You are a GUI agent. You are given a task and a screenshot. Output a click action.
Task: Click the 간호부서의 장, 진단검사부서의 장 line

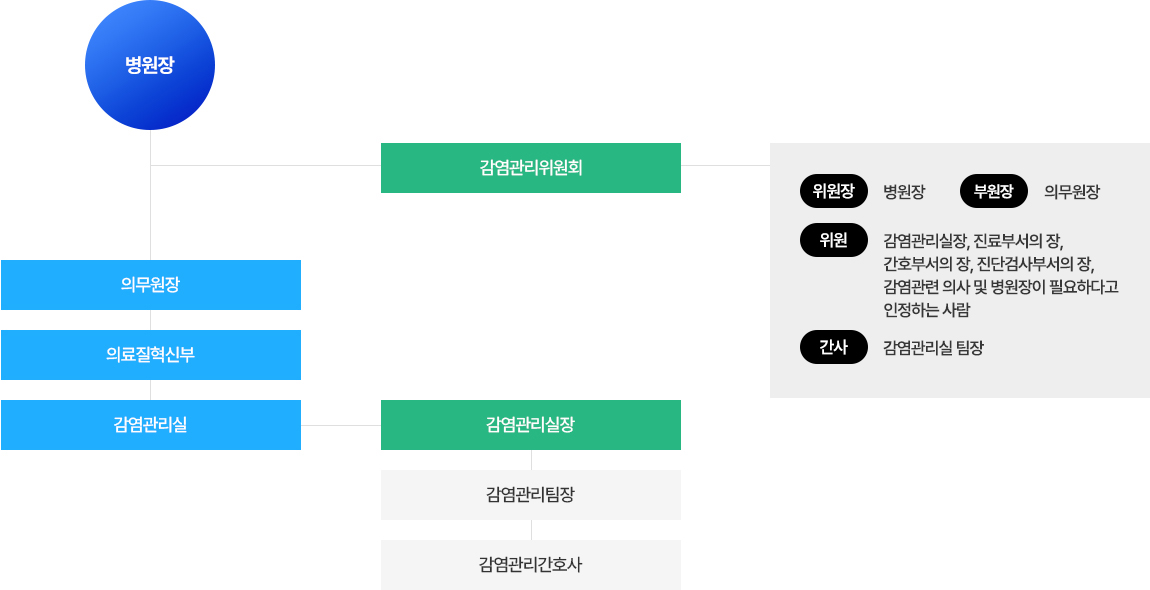(x=989, y=263)
